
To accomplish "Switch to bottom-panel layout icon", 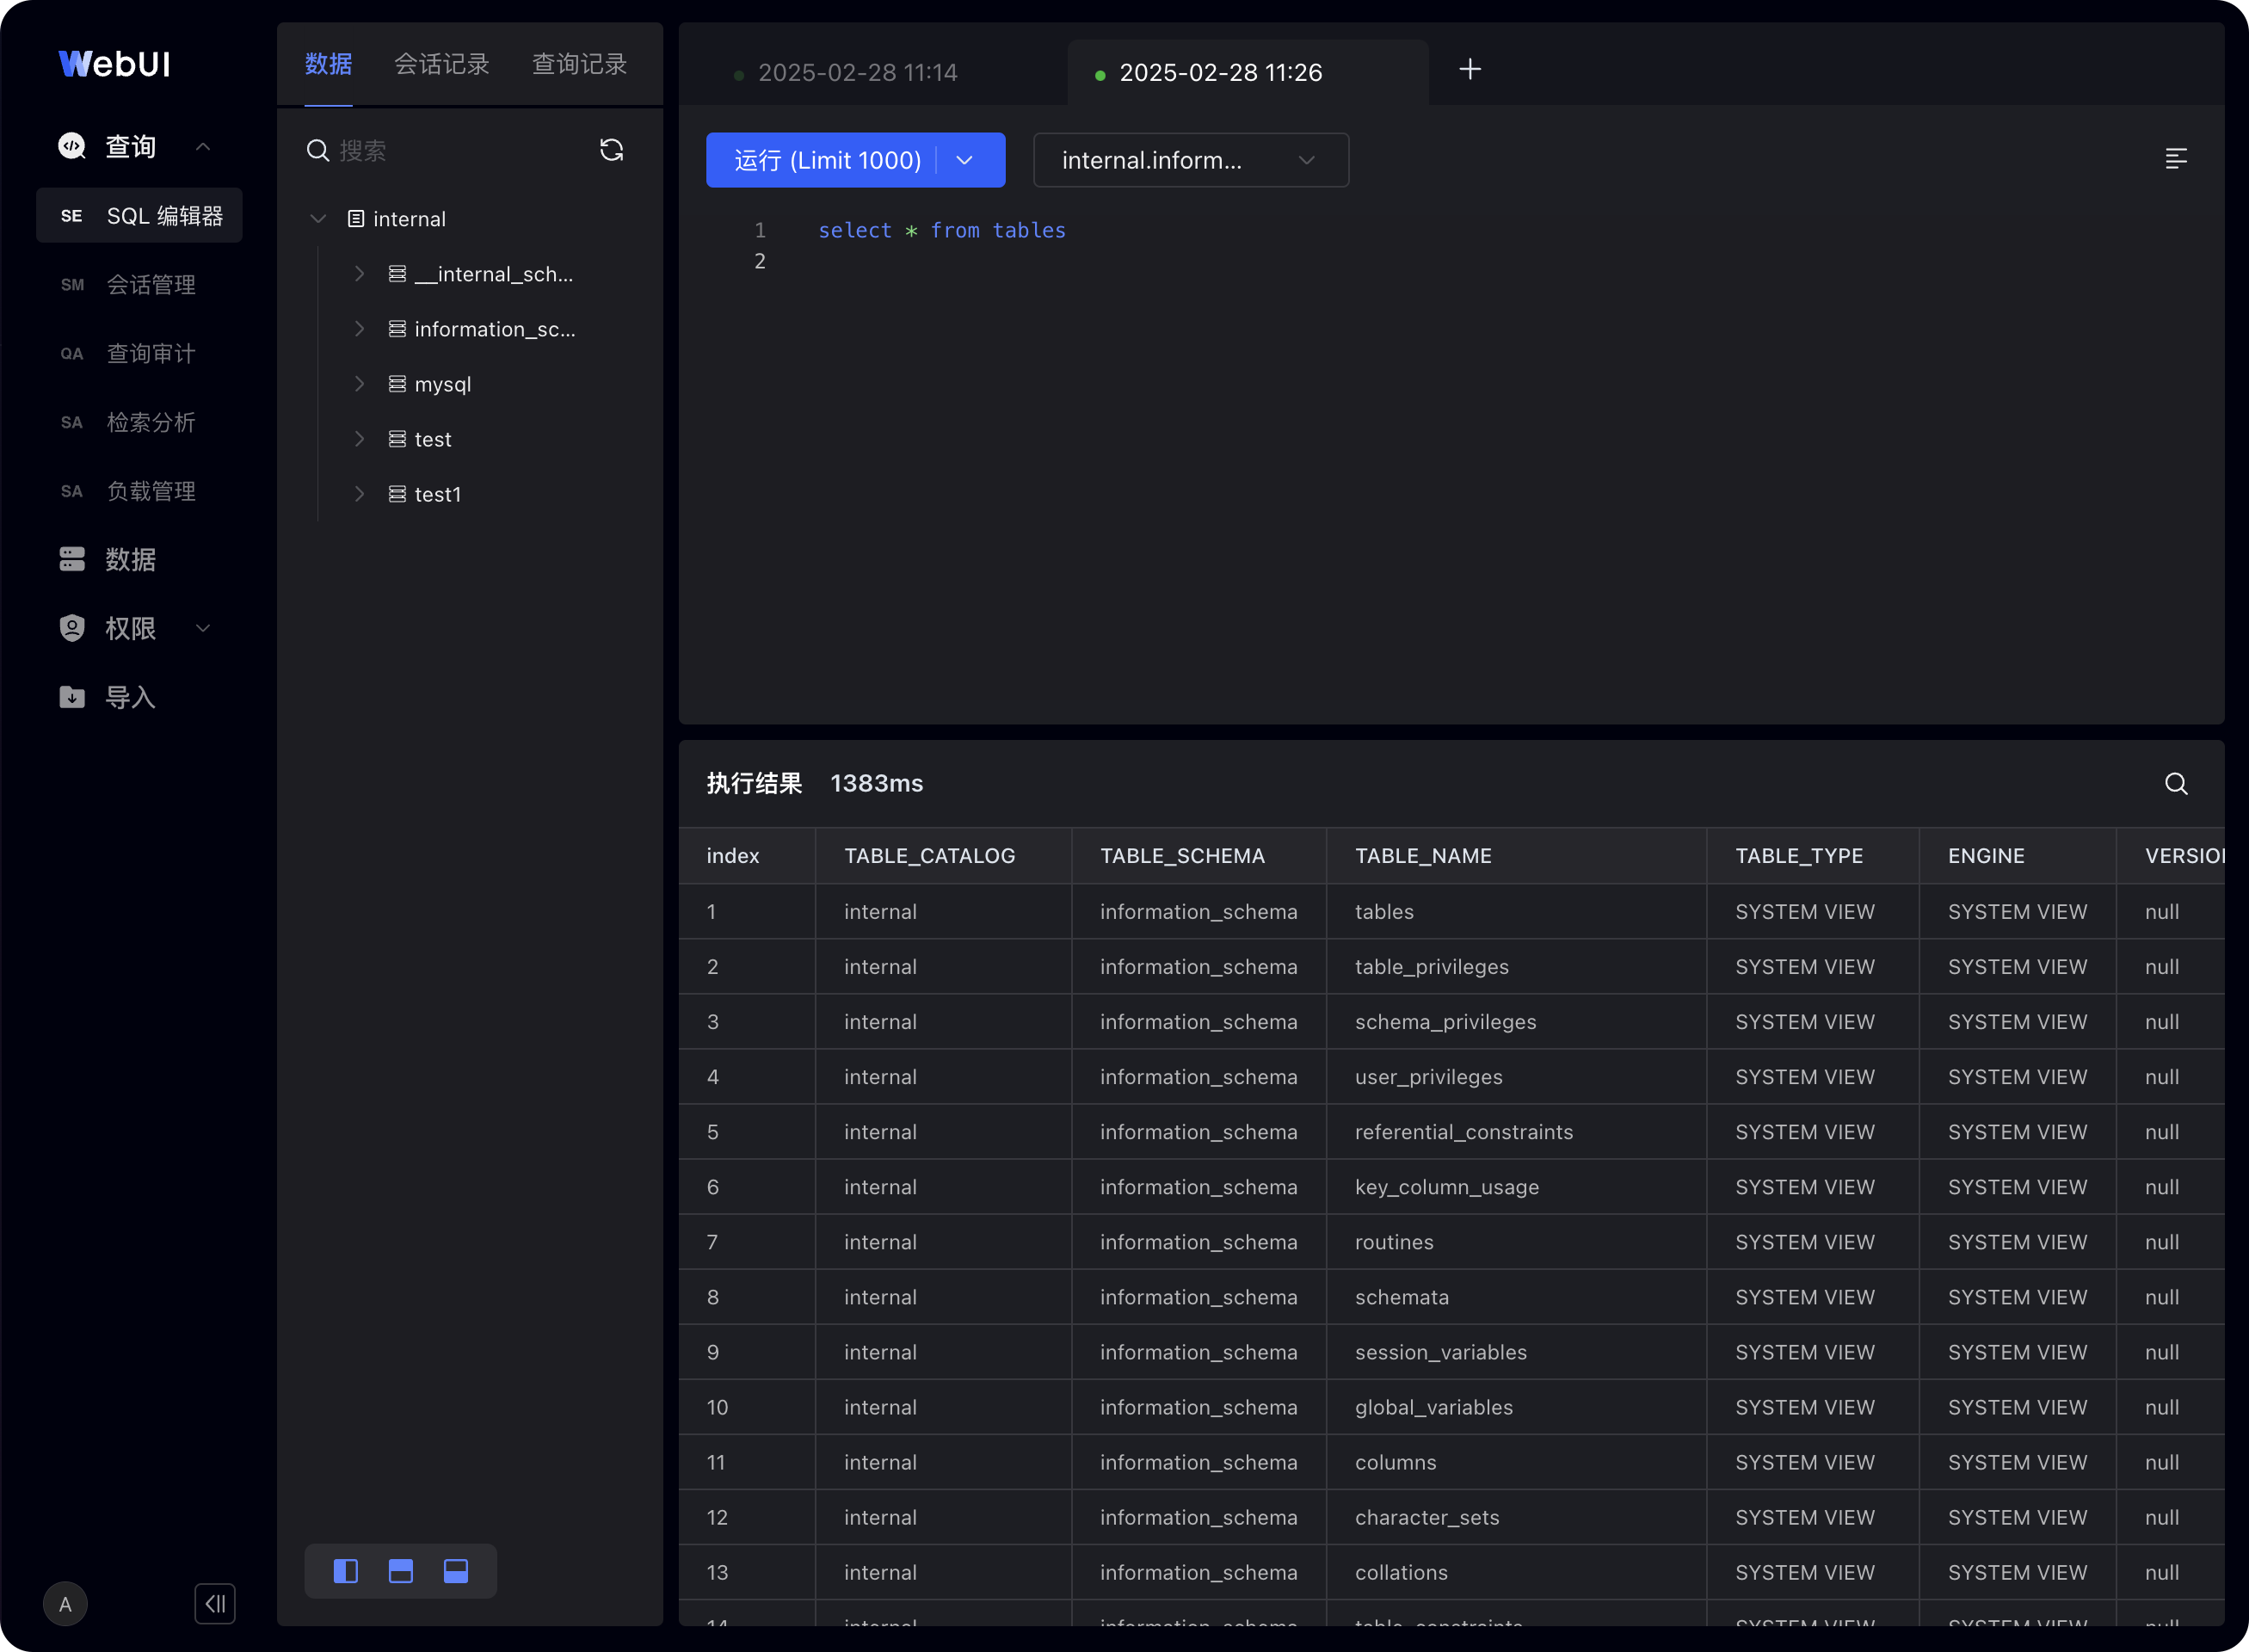I will [x=456, y=1571].
